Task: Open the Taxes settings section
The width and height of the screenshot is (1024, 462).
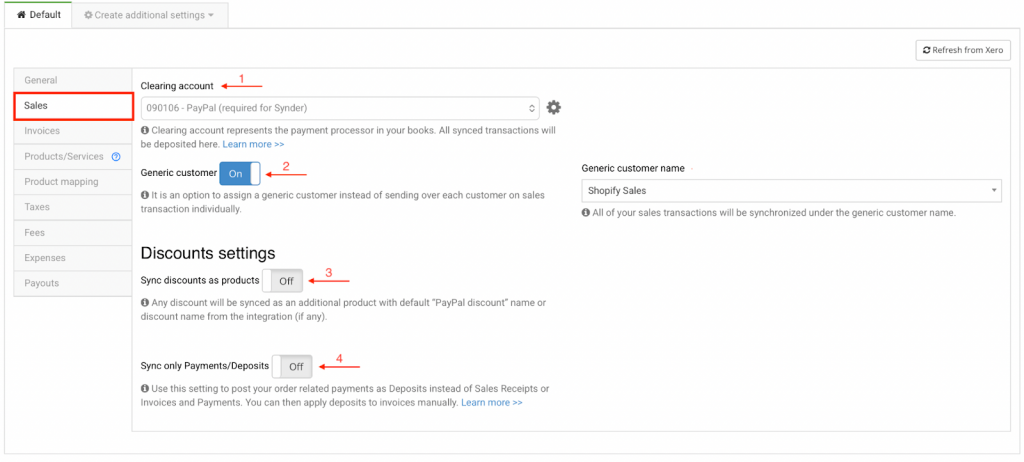Action: click(x=38, y=207)
